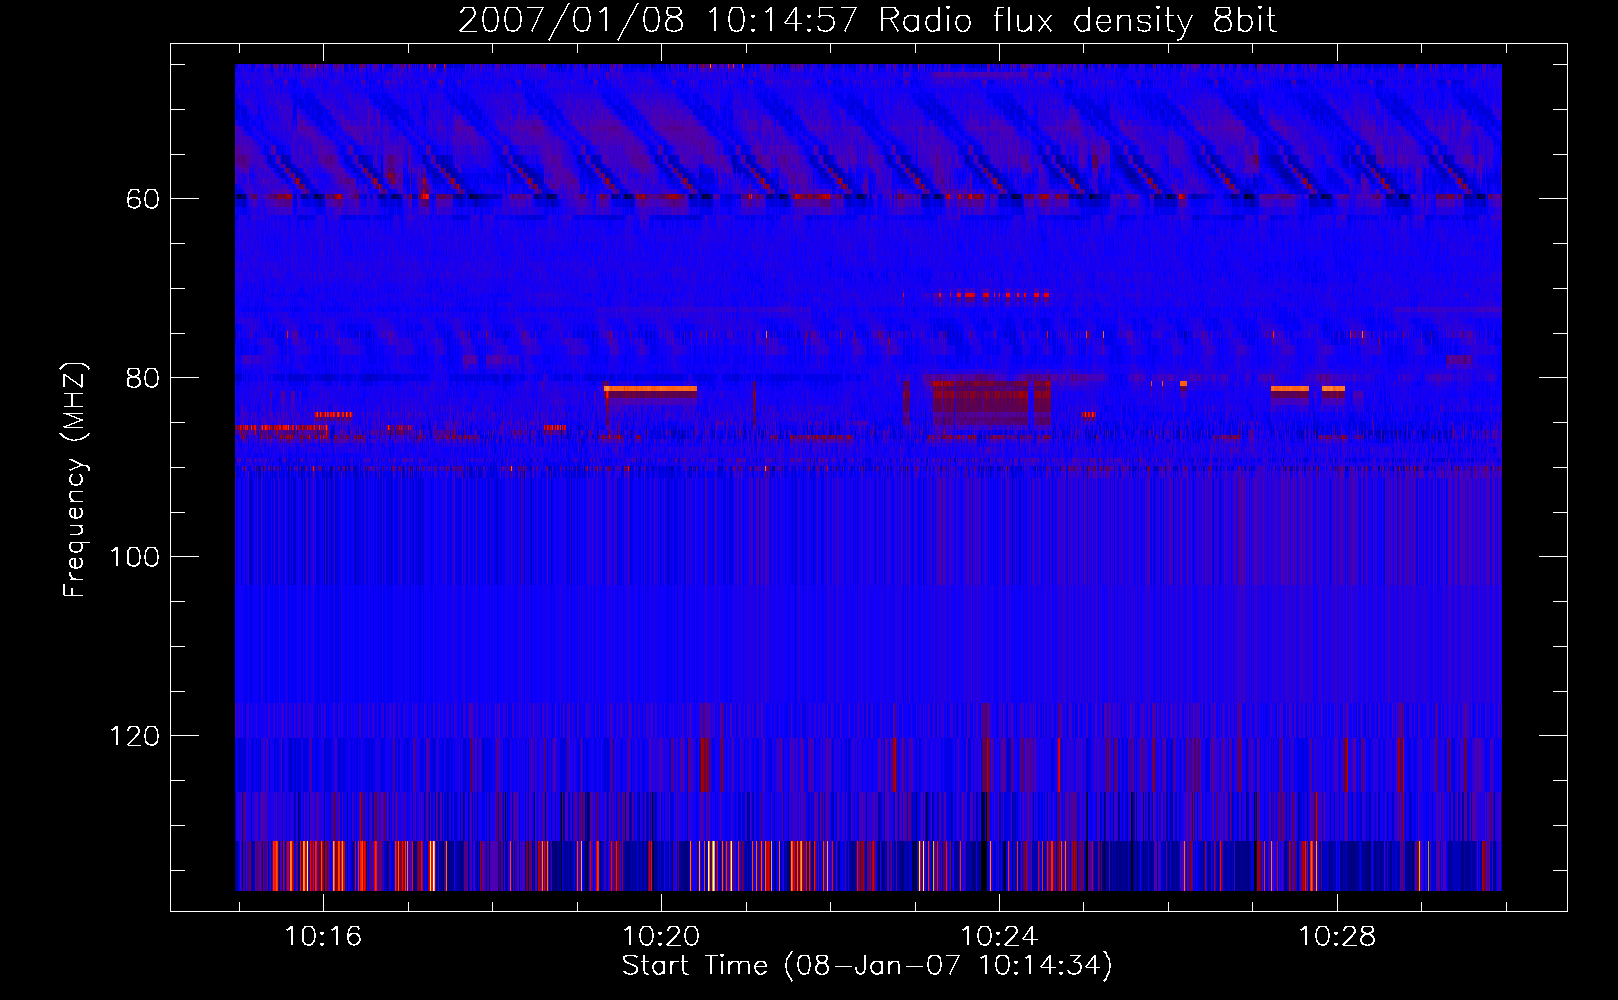Image resolution: width=1618 pixels, height=1000 pixels.
Task: Click the 10:24 time axis label
Action: (999, 937)
